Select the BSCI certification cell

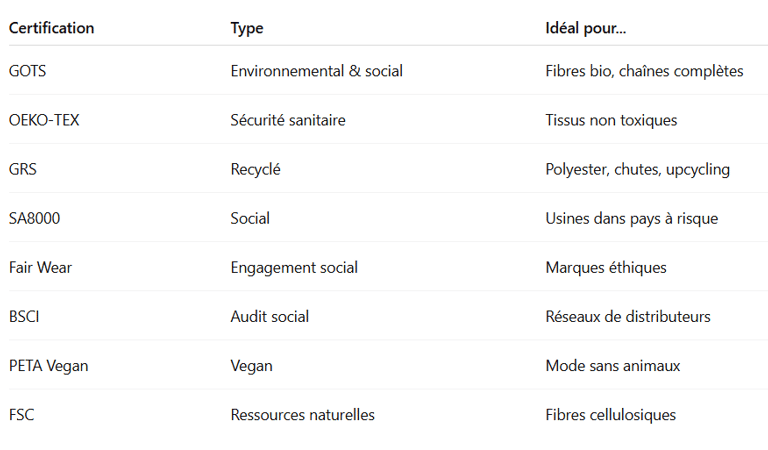pos(25,316)
